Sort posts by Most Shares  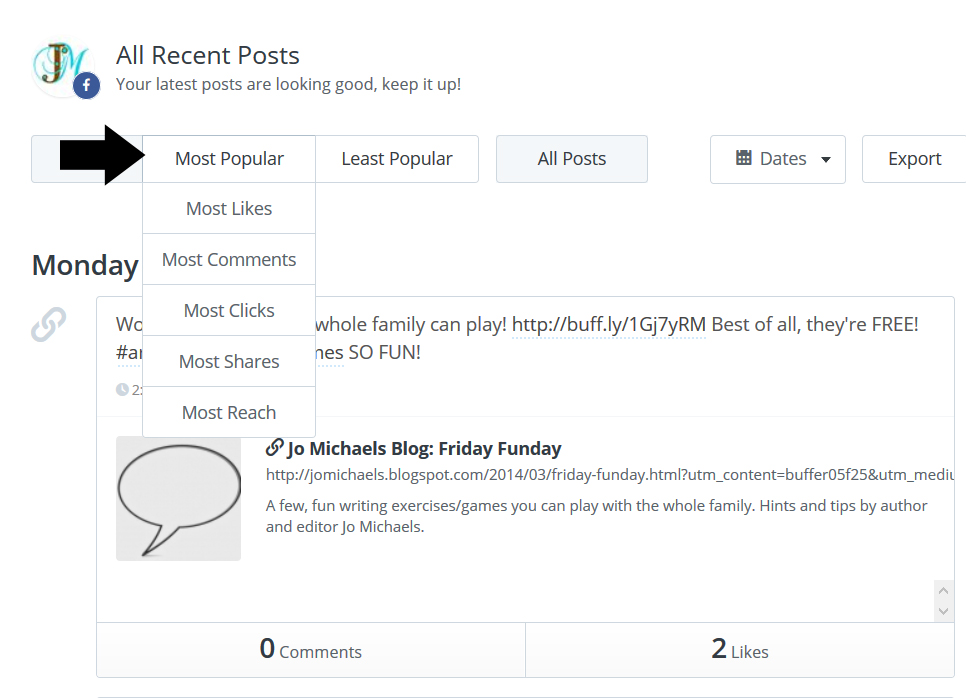pyautogui.click(x=229, y=362)
